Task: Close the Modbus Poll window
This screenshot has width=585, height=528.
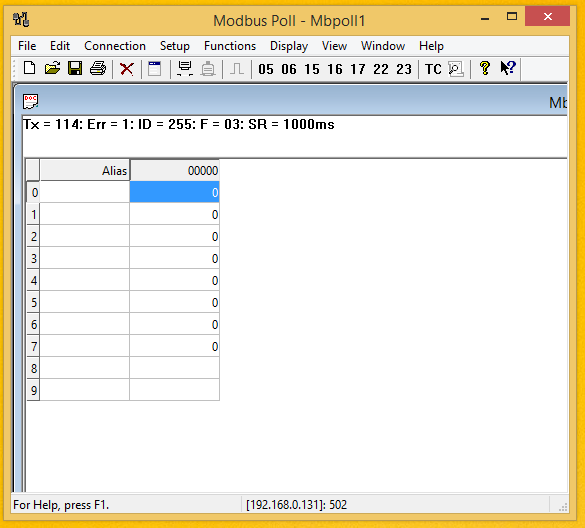Action: pyautogui.click(x=547, y=16)
